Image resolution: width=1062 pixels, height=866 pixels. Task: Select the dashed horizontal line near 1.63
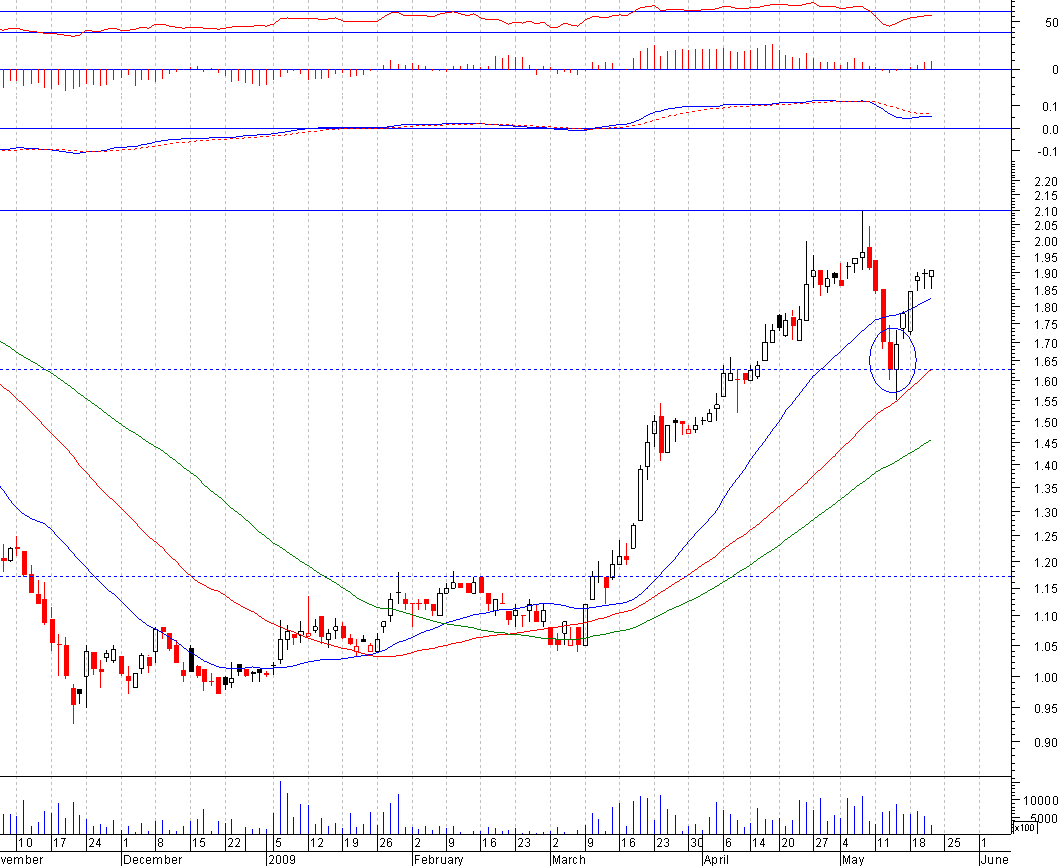[505, 370]
